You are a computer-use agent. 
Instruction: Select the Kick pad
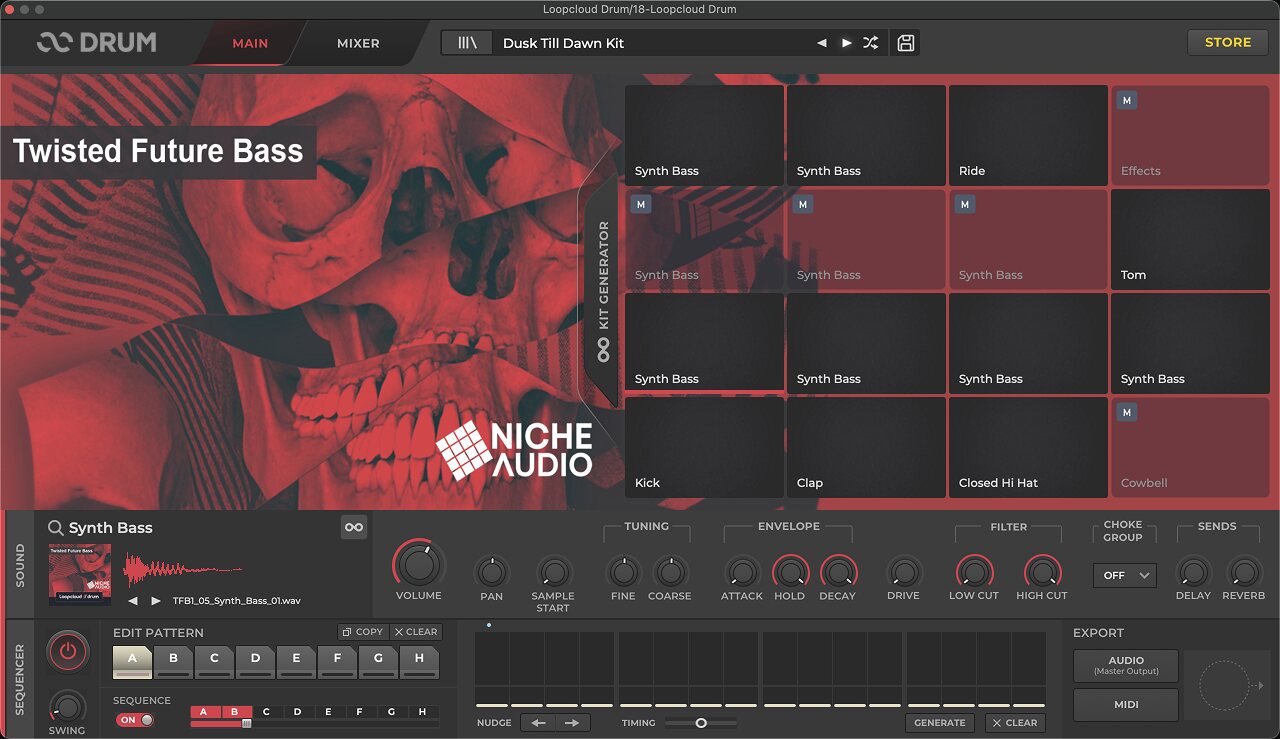coord(704,447)
